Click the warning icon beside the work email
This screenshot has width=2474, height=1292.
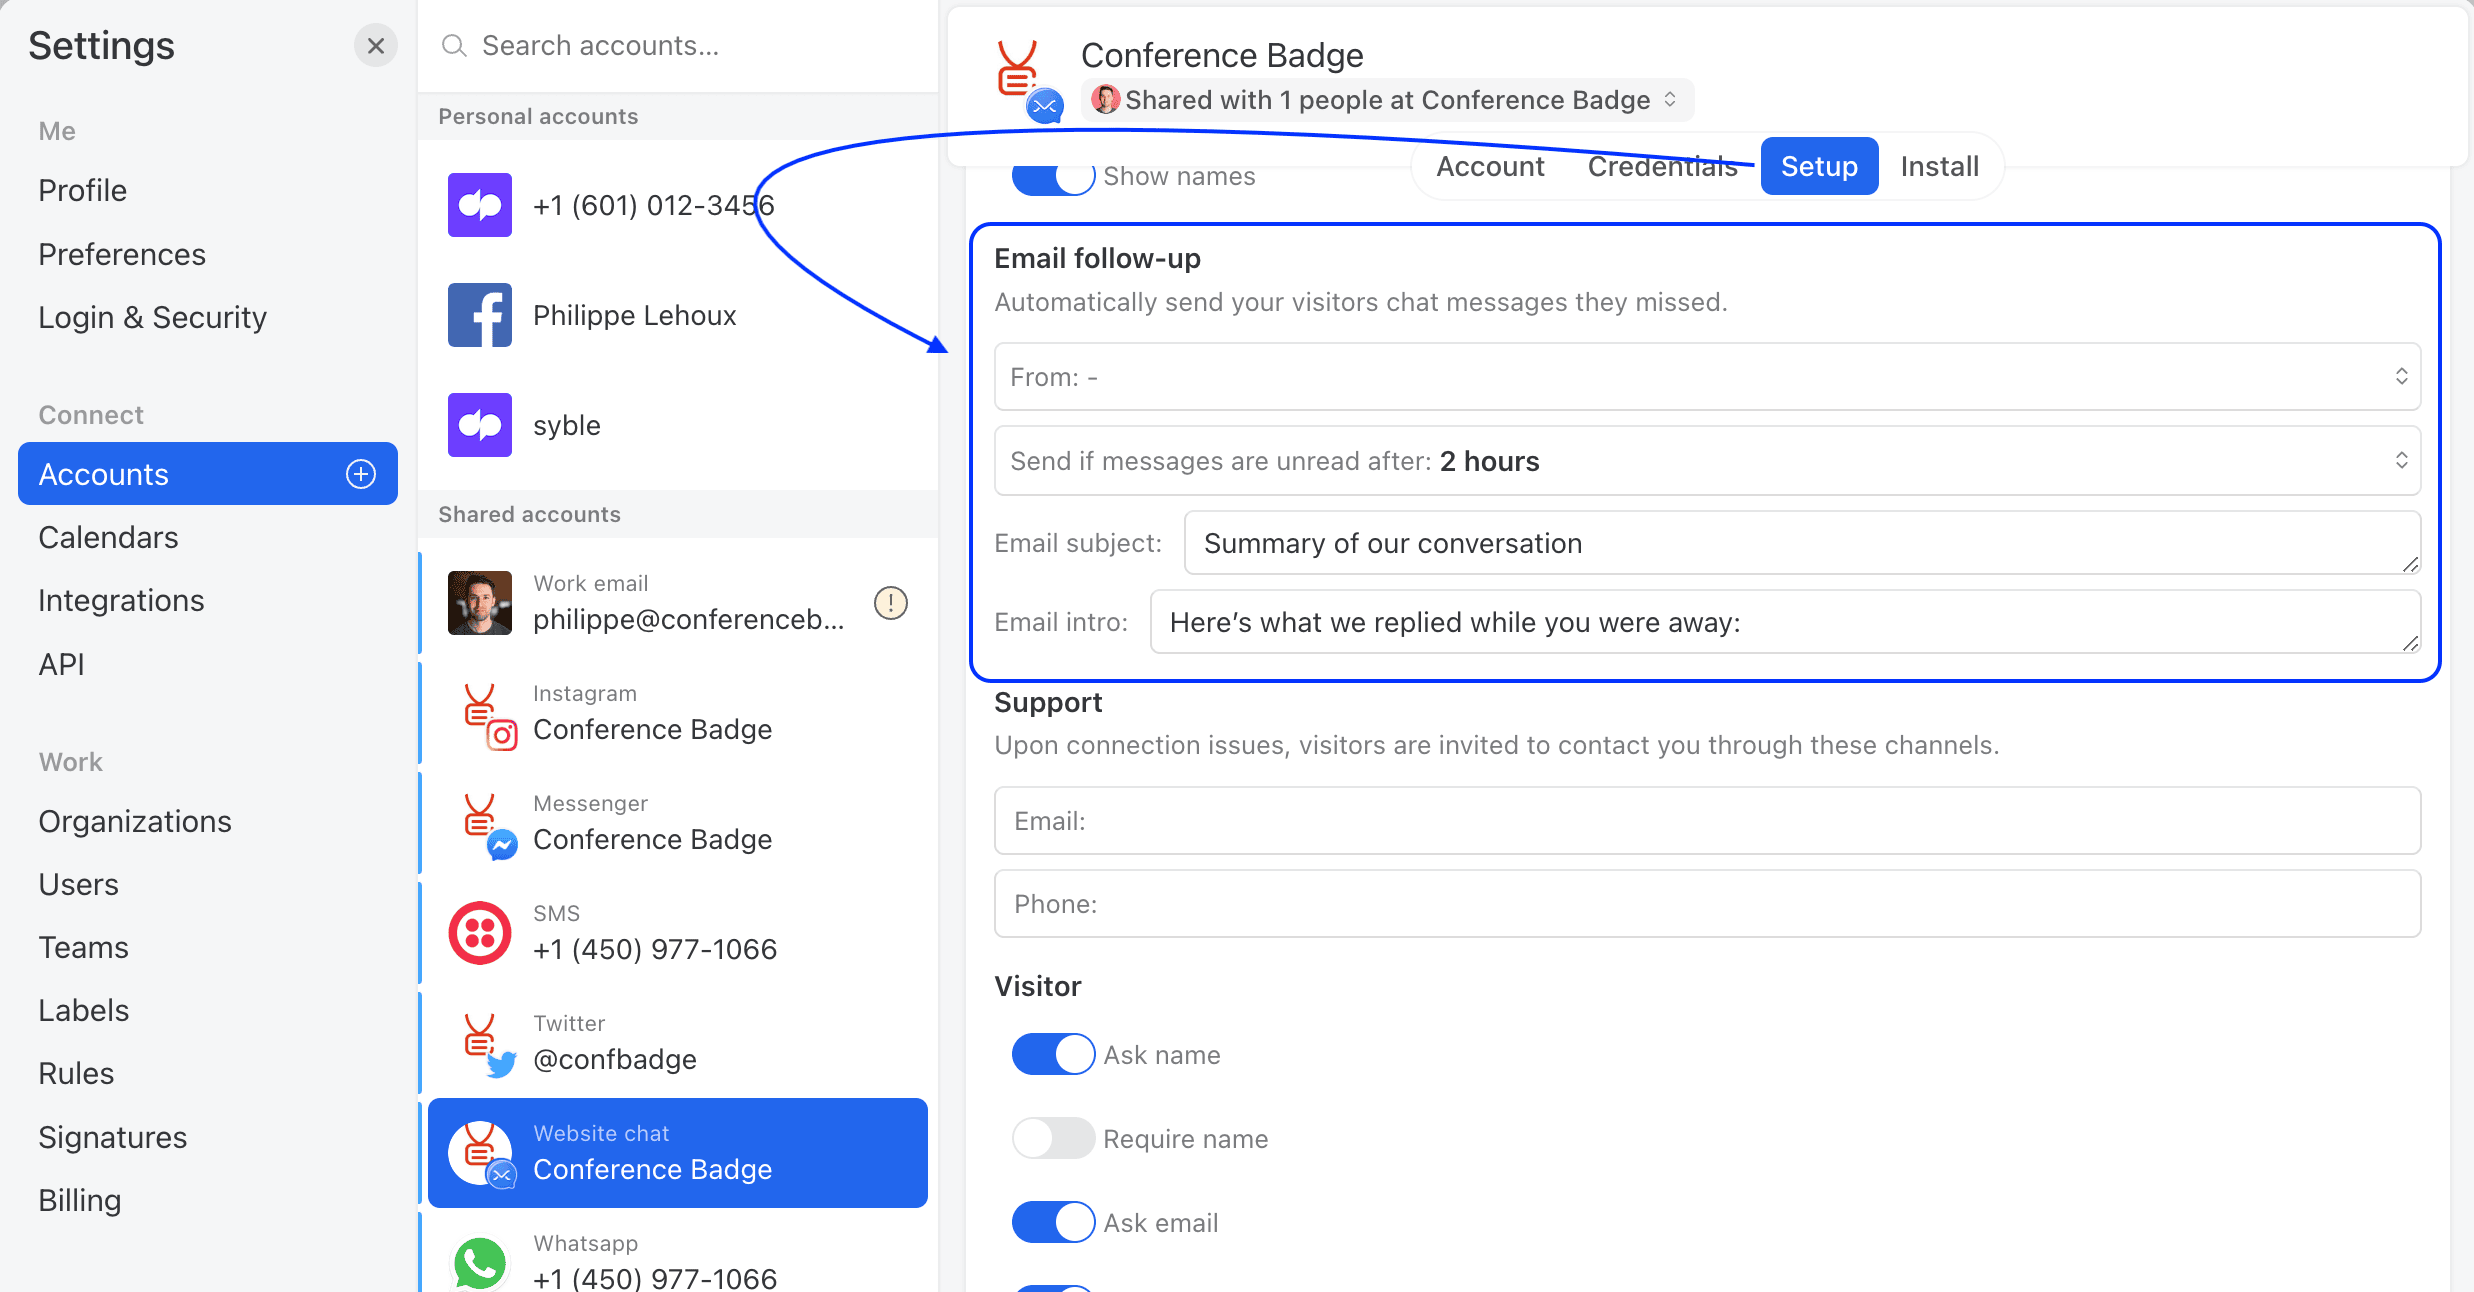click(889, 603)
